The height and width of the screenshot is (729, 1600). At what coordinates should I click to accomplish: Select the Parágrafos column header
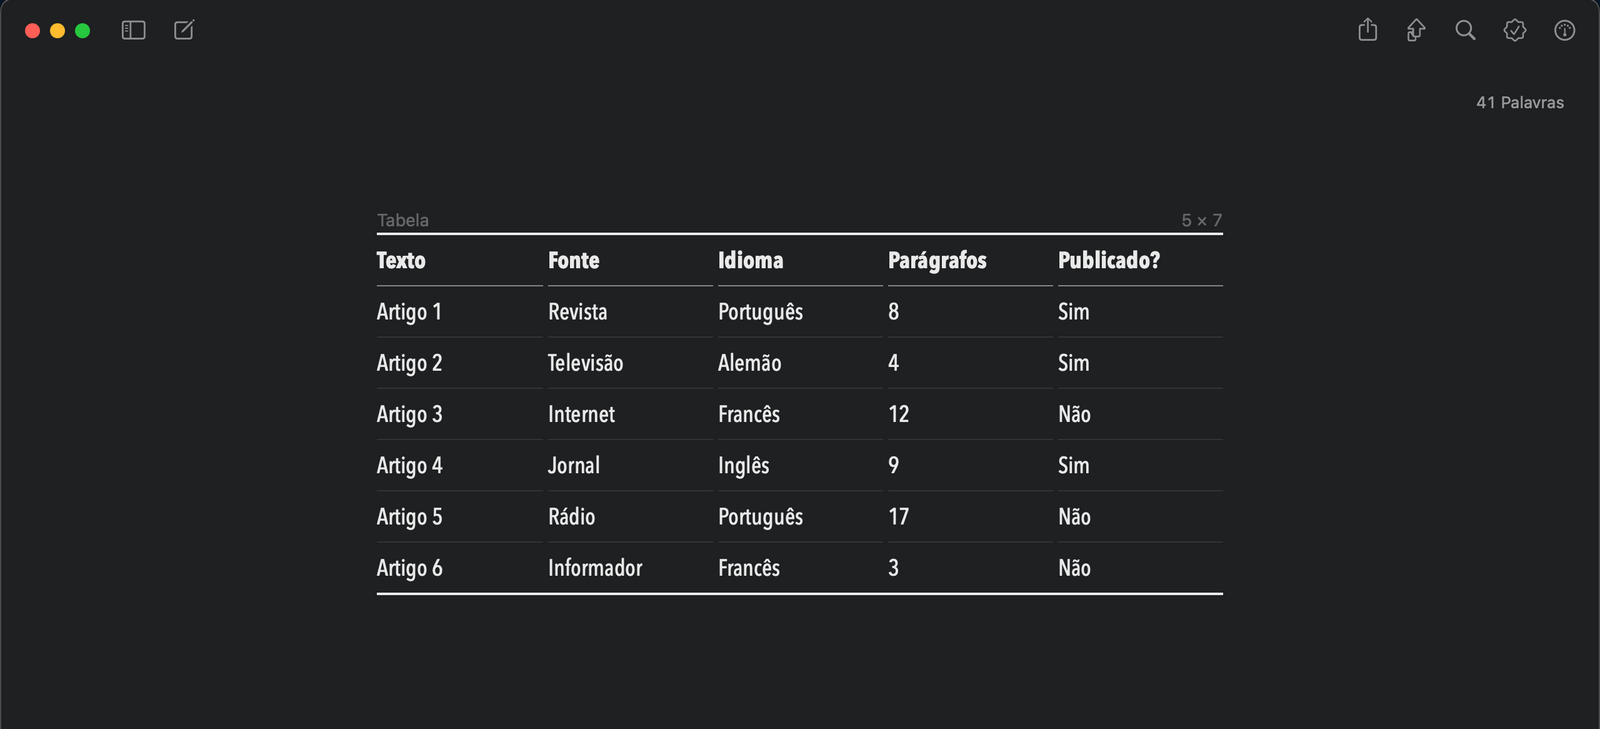click(x=937, y=261)
